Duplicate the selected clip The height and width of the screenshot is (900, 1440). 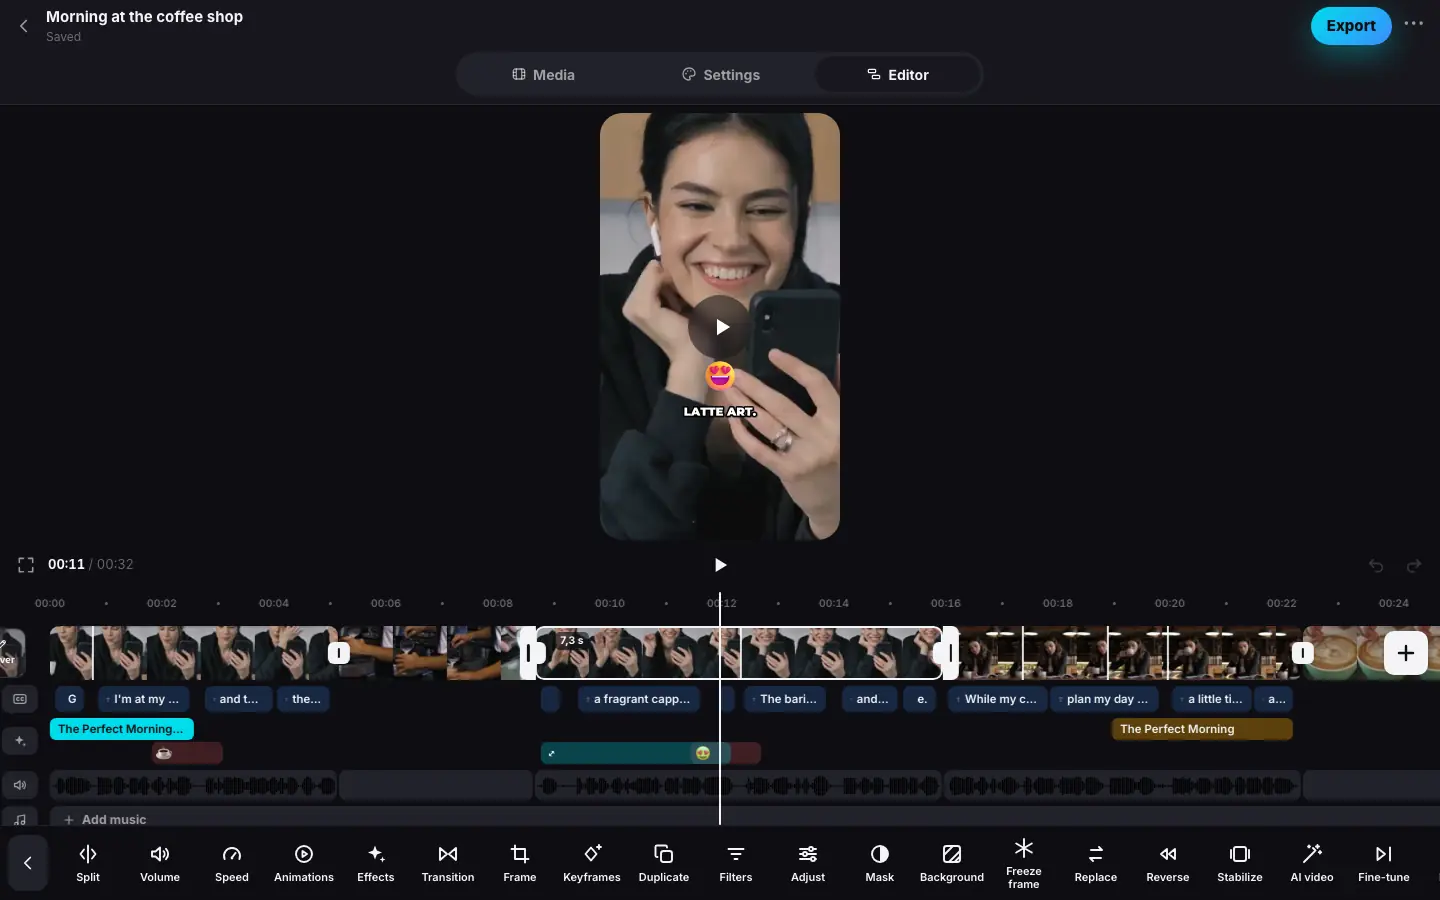click(664, 863)
